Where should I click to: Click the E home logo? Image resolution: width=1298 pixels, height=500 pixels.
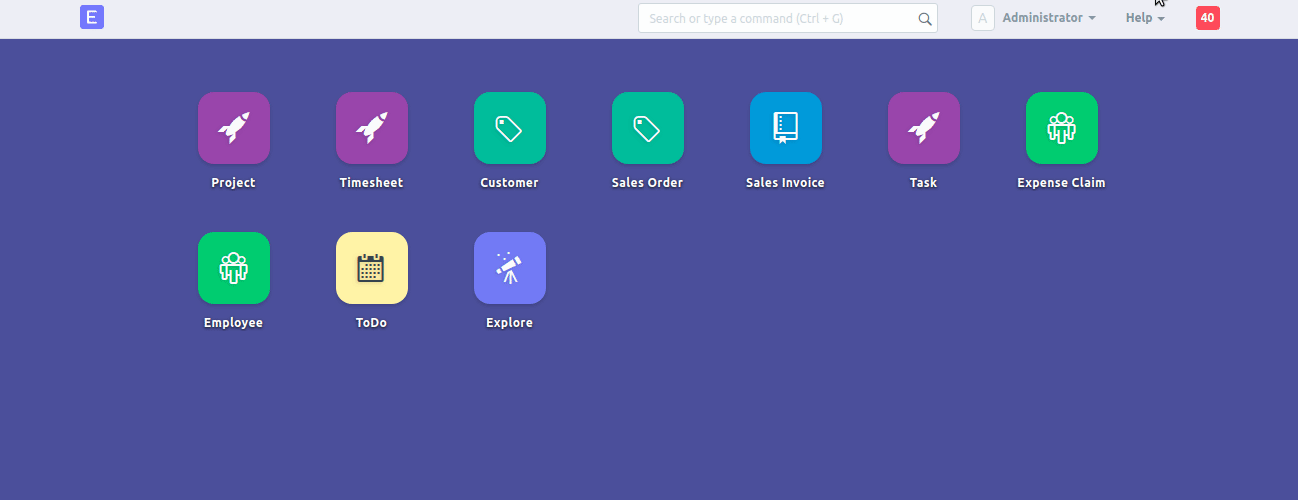(x=92, y=17)
